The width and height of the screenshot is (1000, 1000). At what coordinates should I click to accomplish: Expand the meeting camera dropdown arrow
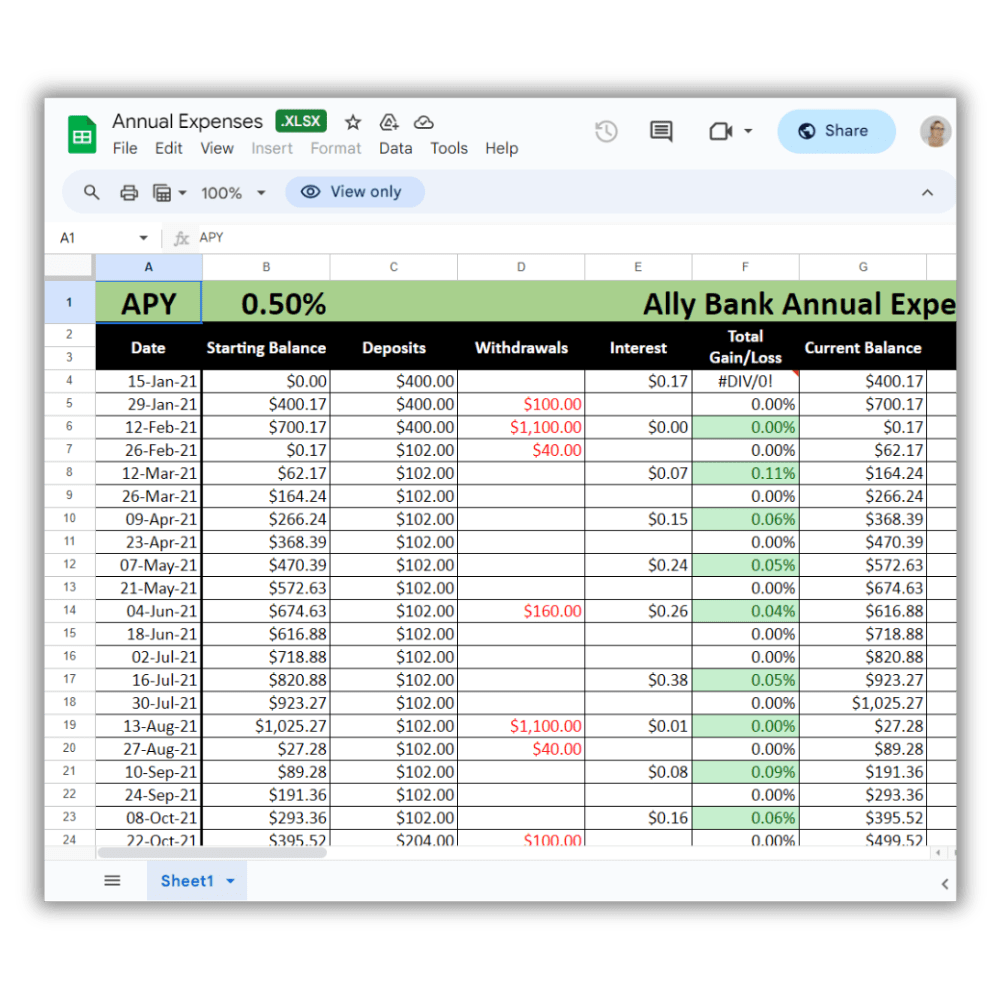pyautogui.click(x=748, y=131)
